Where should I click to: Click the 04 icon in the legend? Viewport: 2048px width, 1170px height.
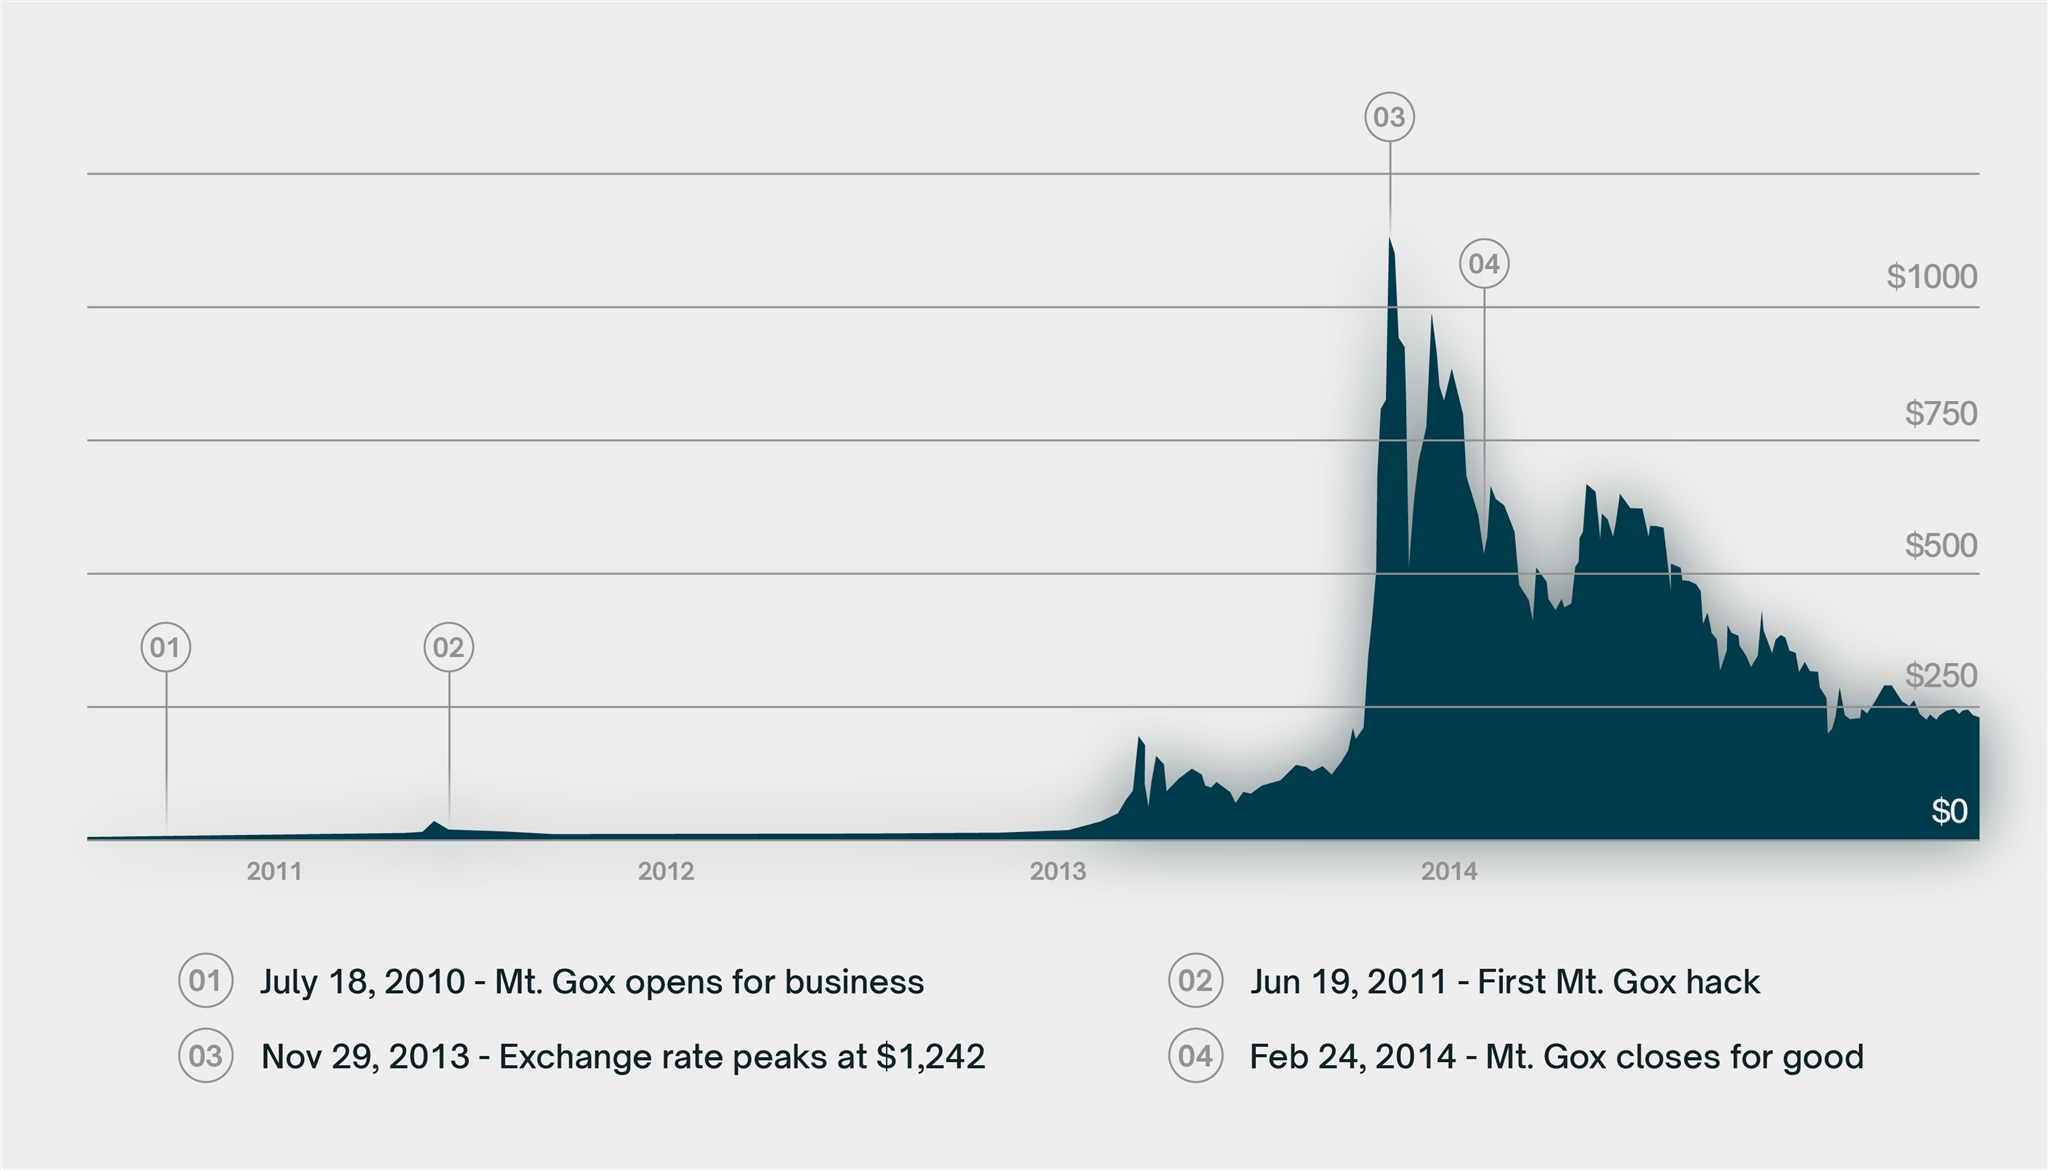tap(1195, 1056)
